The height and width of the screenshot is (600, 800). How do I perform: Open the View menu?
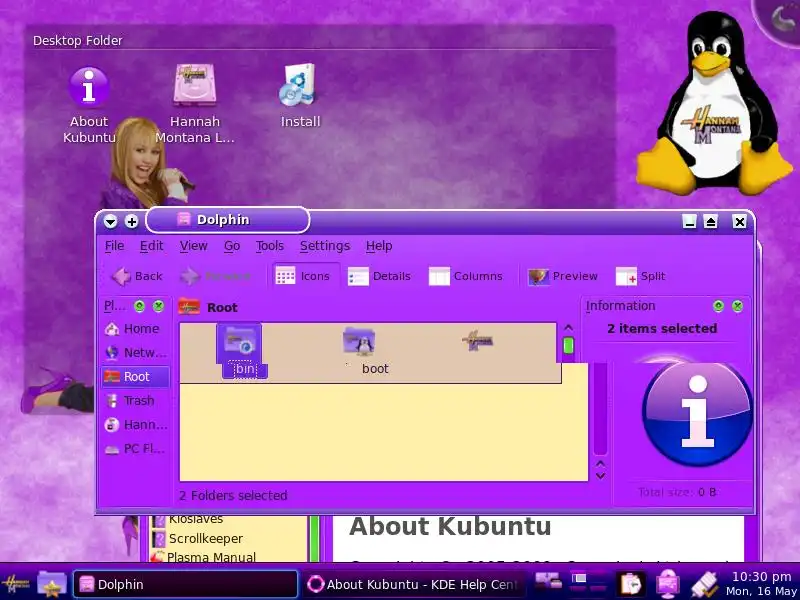tap(193, 246)
